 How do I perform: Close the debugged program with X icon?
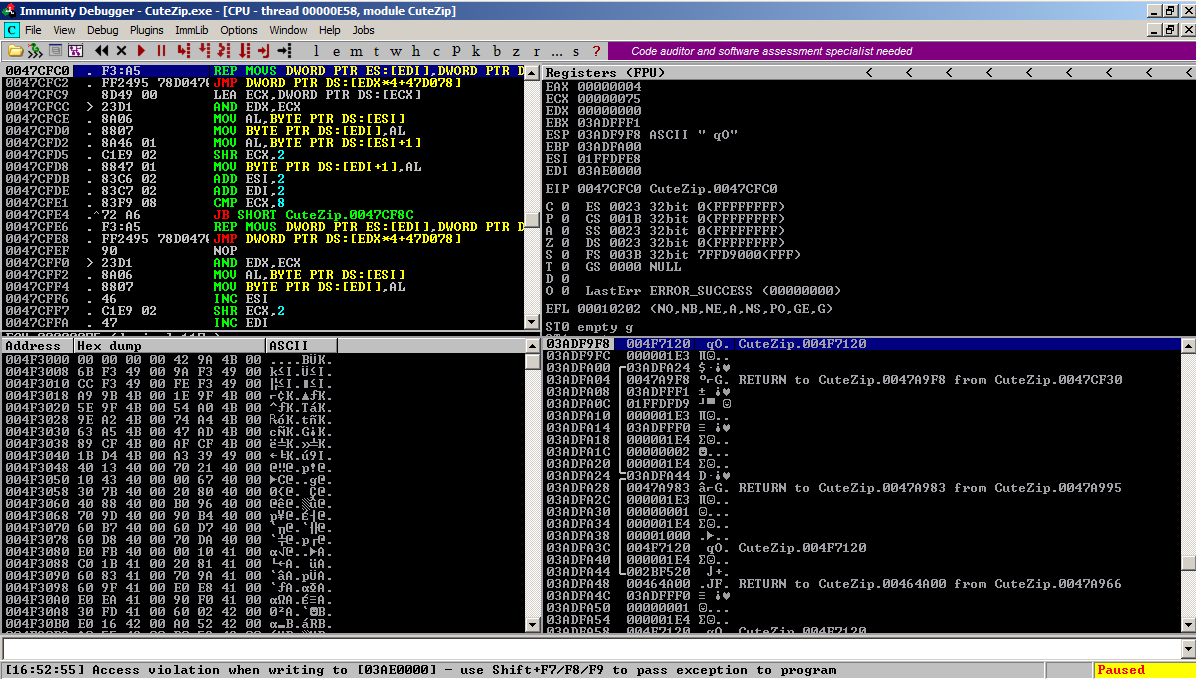click(121, 50)
